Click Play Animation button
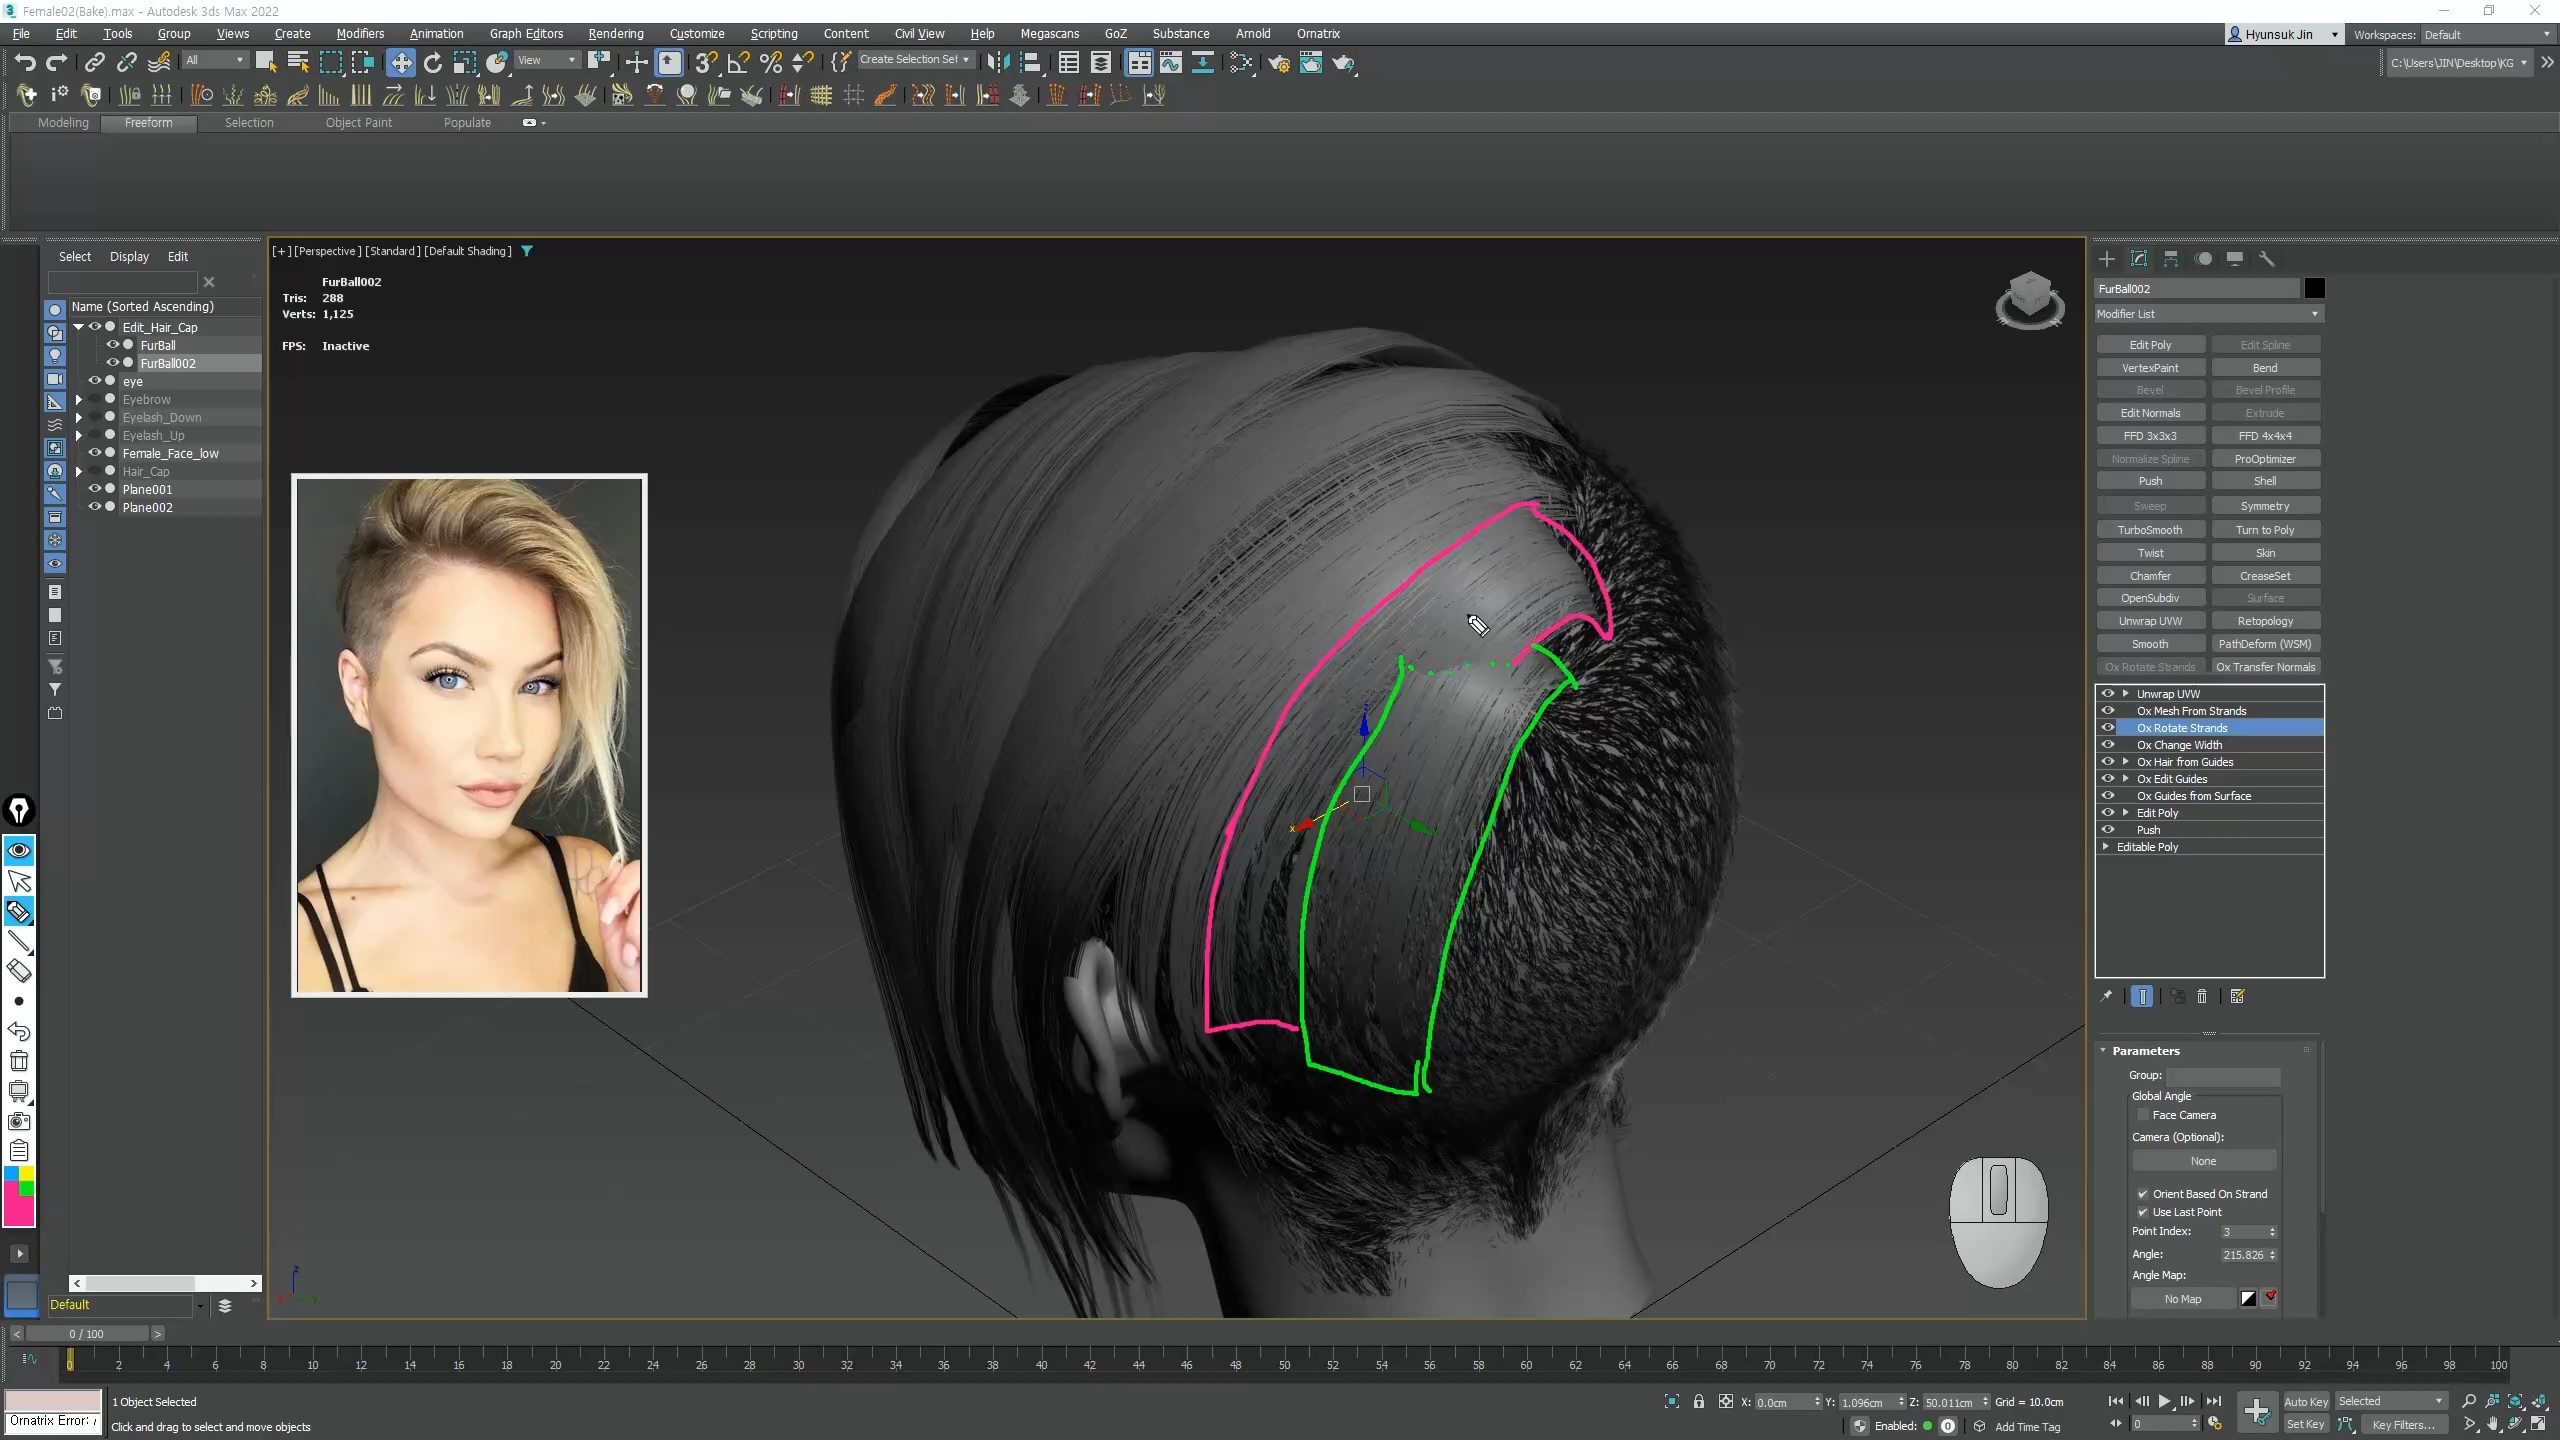 pos(2165,1401)
